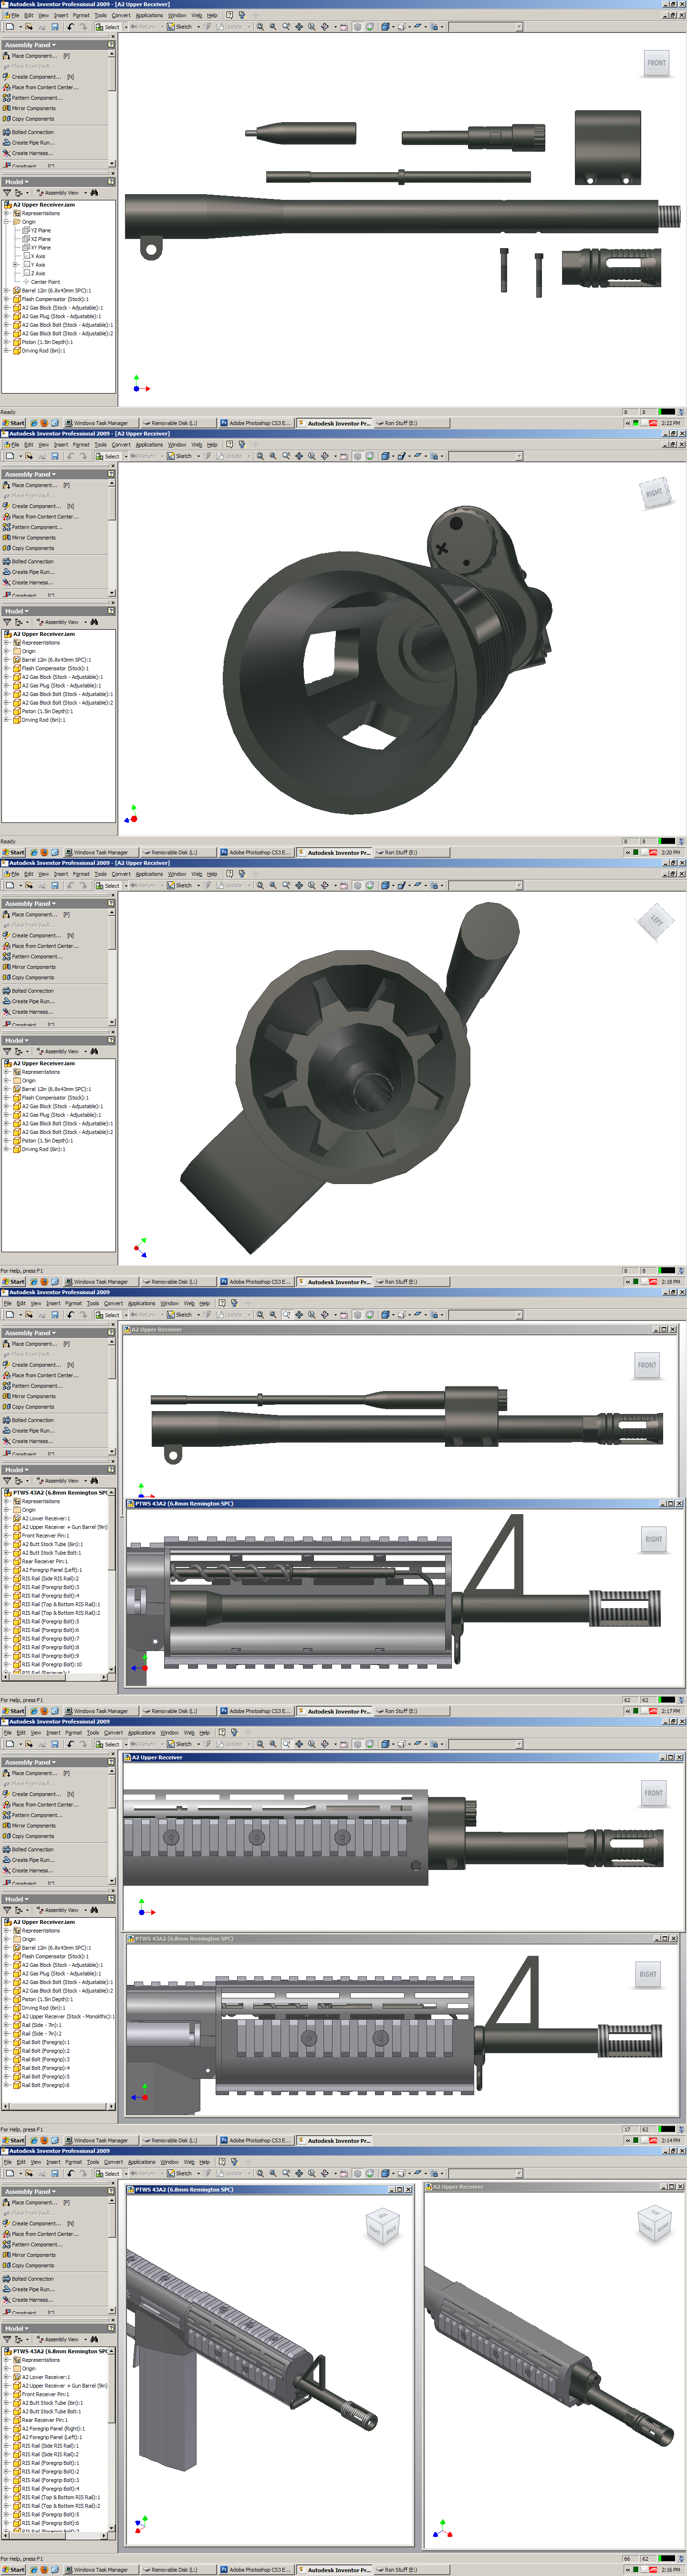687x2576 pixels.
Task: Click Undo arrow in the 2:14 PM window toolbar
Action: tap(70, 1744)
